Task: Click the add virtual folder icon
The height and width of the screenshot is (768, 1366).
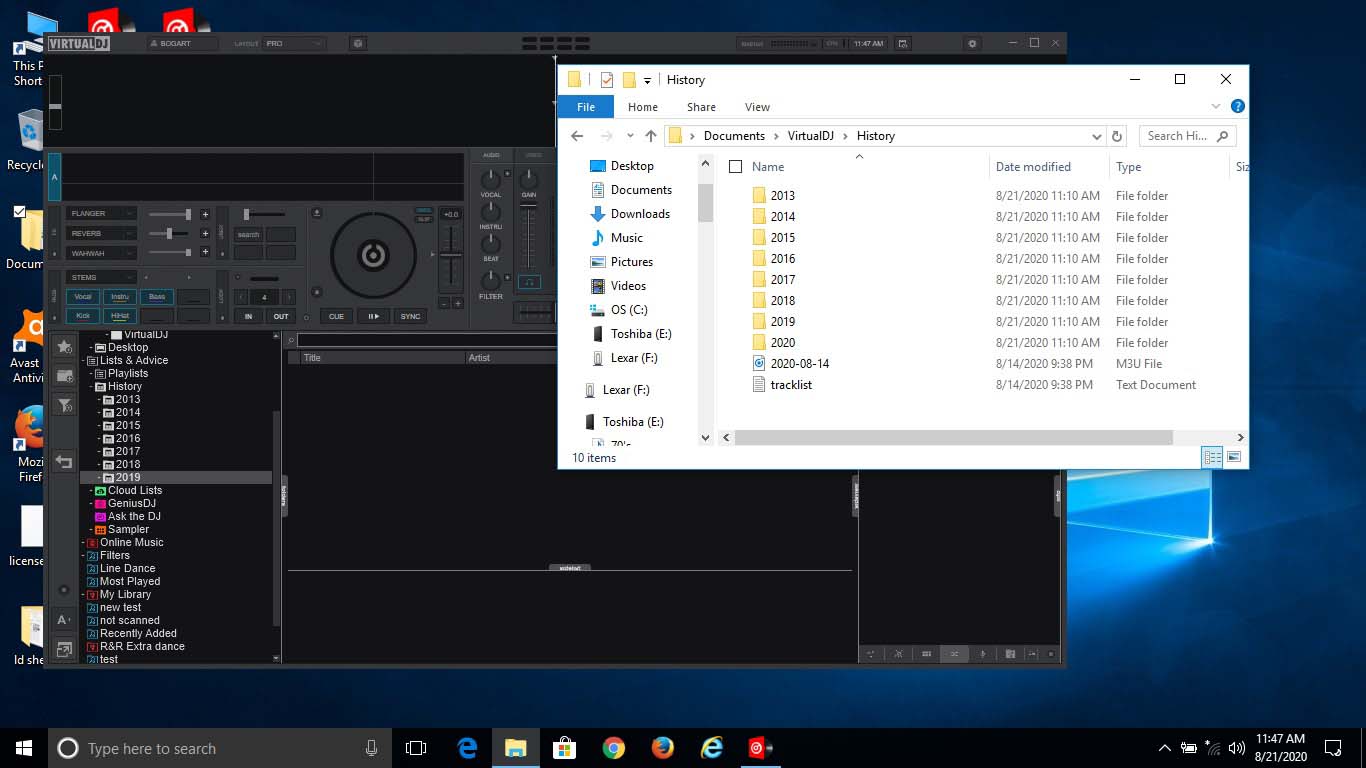Action: click(x=64, y=376)
